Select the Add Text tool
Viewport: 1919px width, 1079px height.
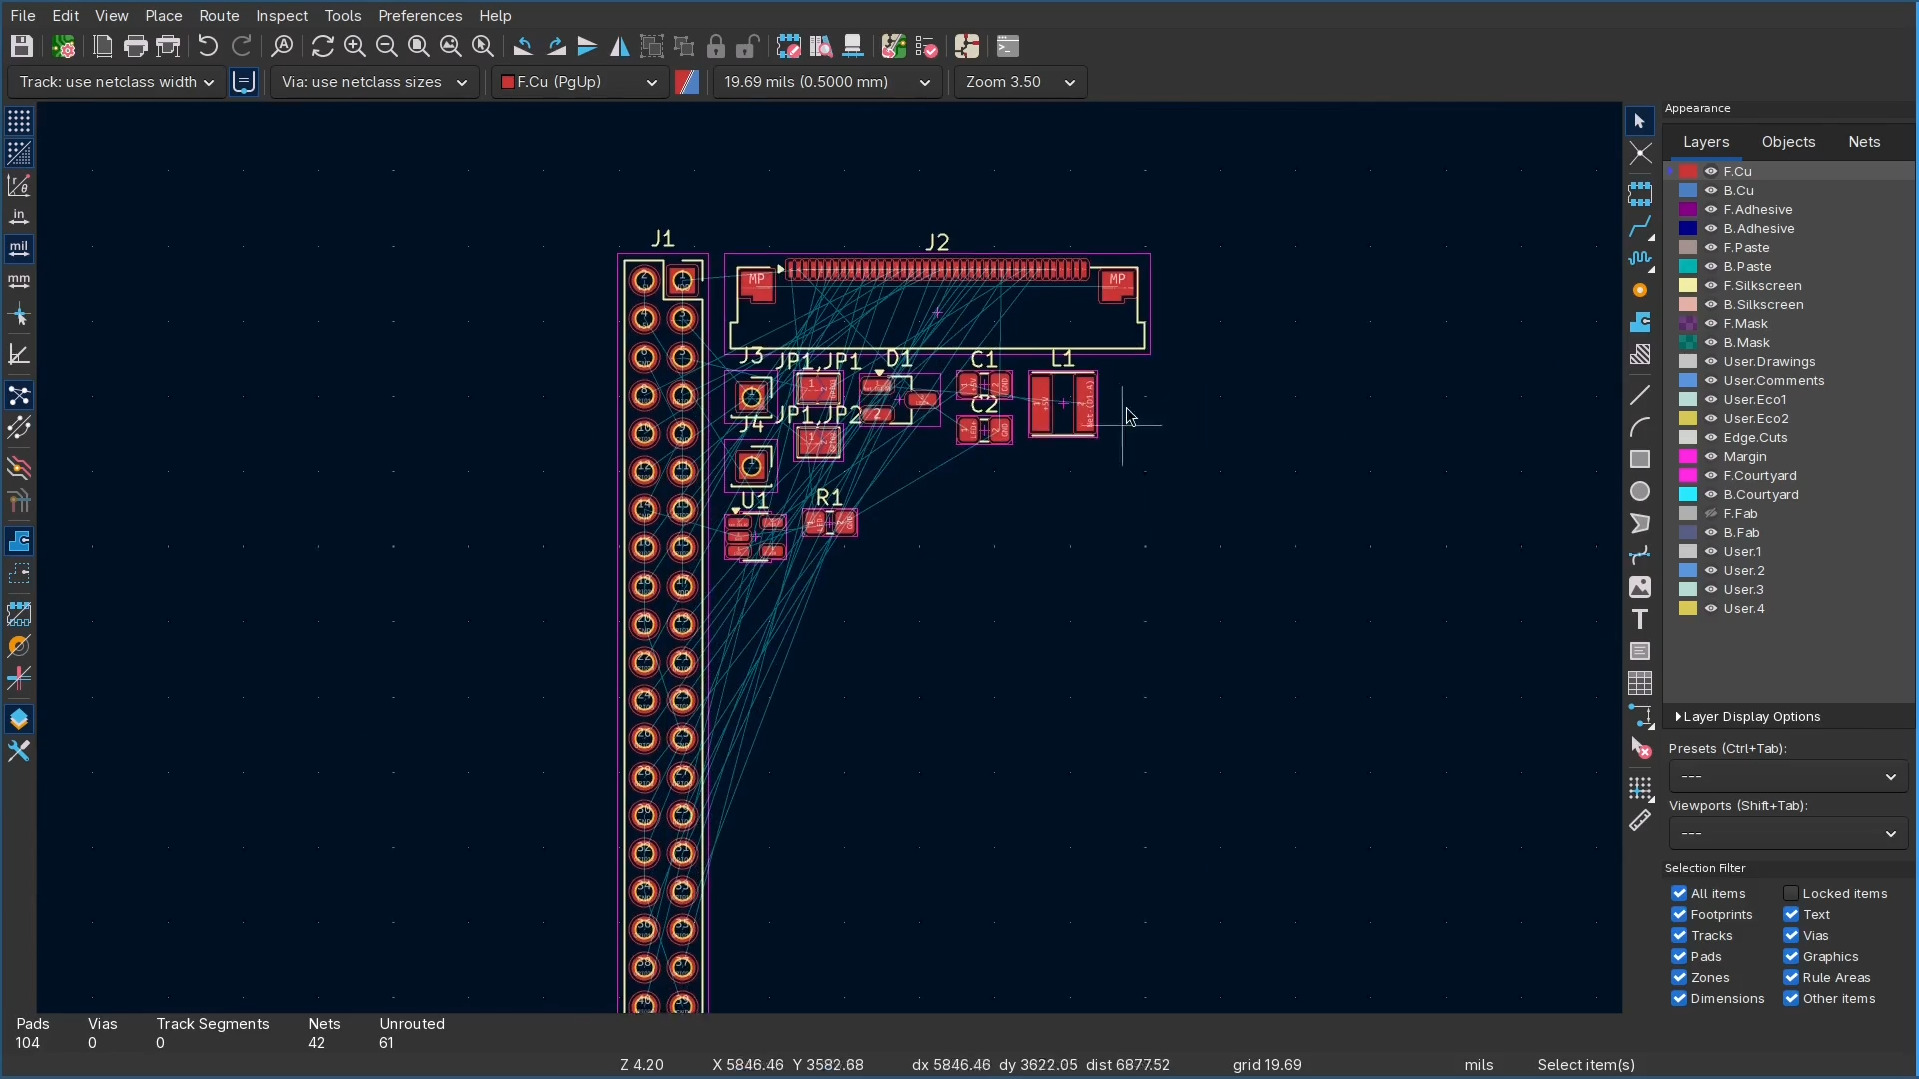click(x=1640, y=619)
